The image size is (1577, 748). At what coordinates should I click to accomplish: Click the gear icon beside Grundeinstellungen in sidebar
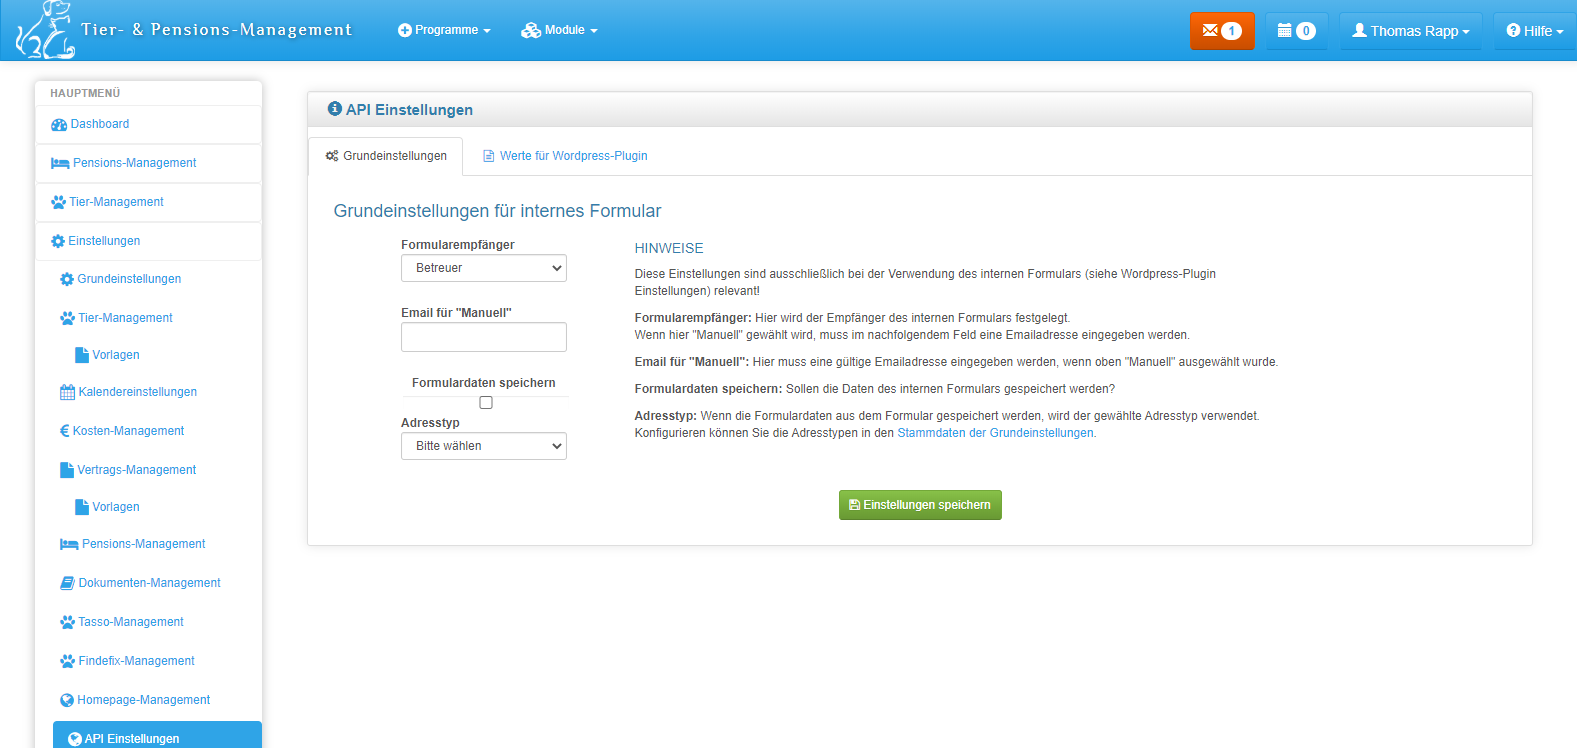click(67, 279)
